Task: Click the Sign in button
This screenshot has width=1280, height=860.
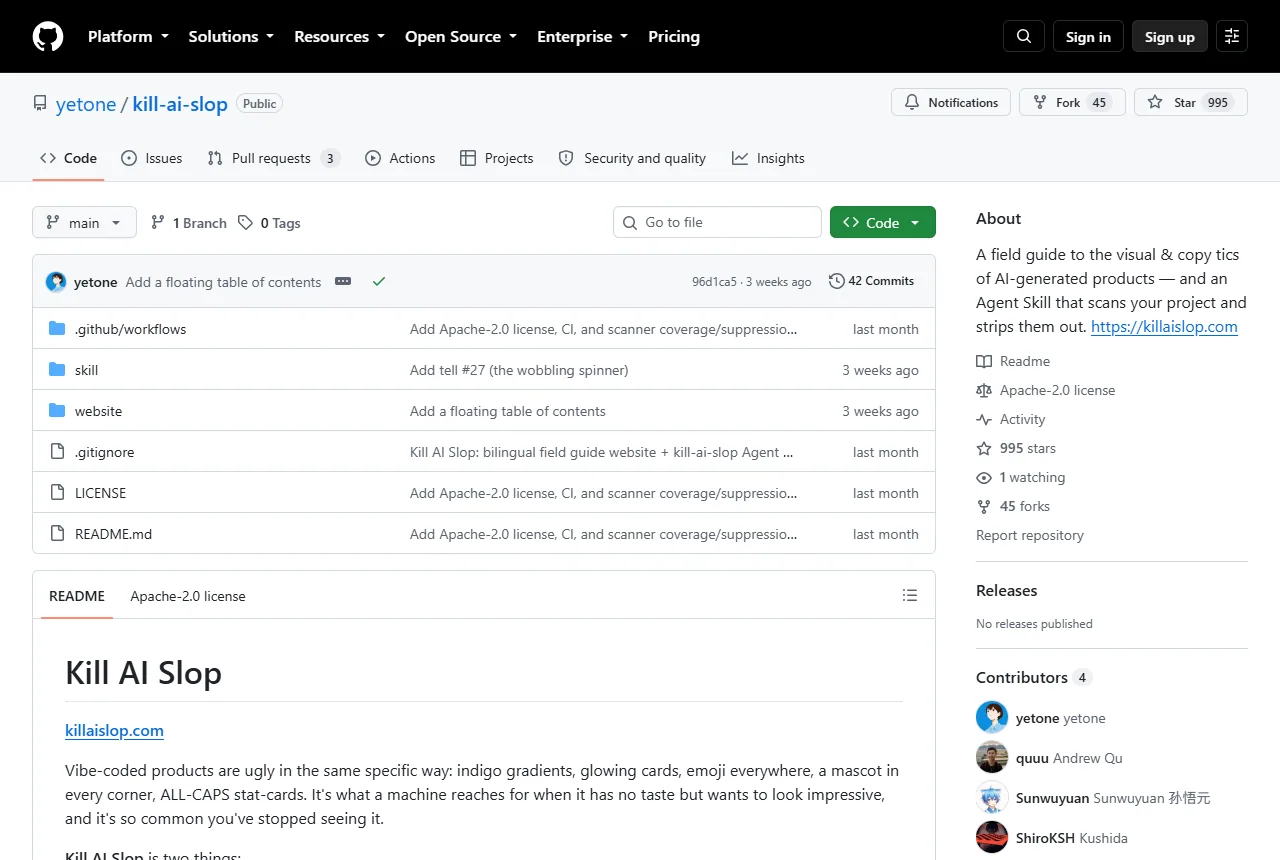Action: click(x=1088, y=36)
